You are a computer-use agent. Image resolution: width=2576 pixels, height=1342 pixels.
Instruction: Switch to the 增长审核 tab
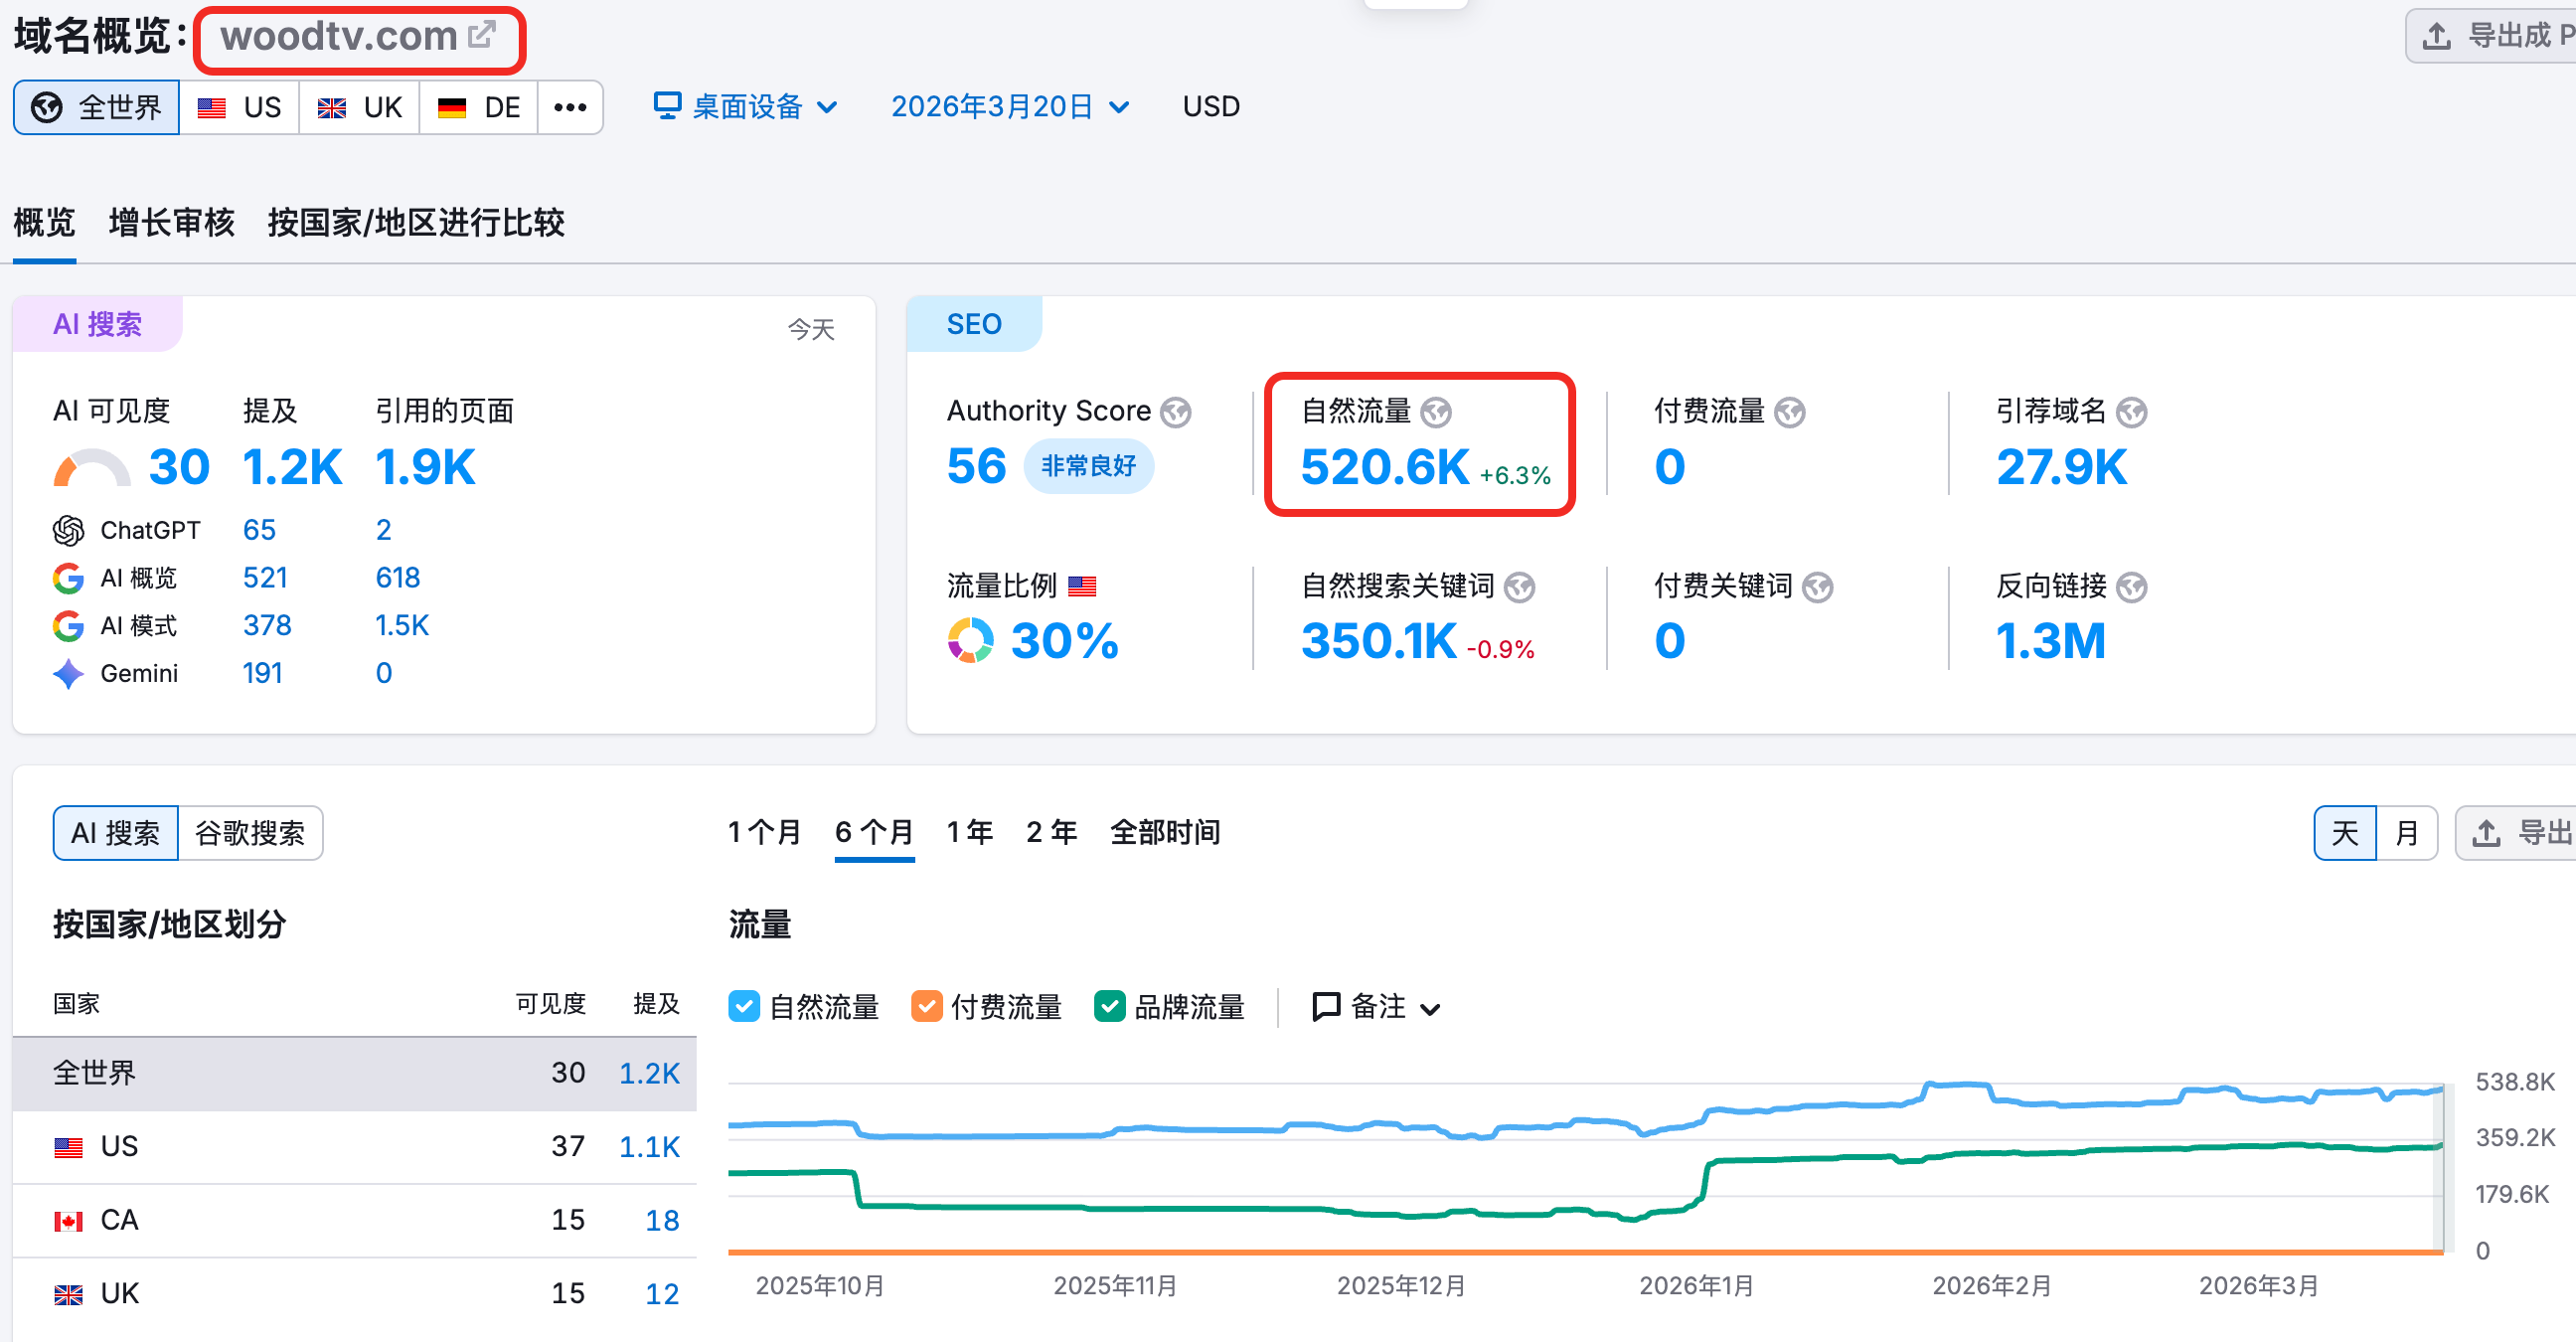pos(171,222)
